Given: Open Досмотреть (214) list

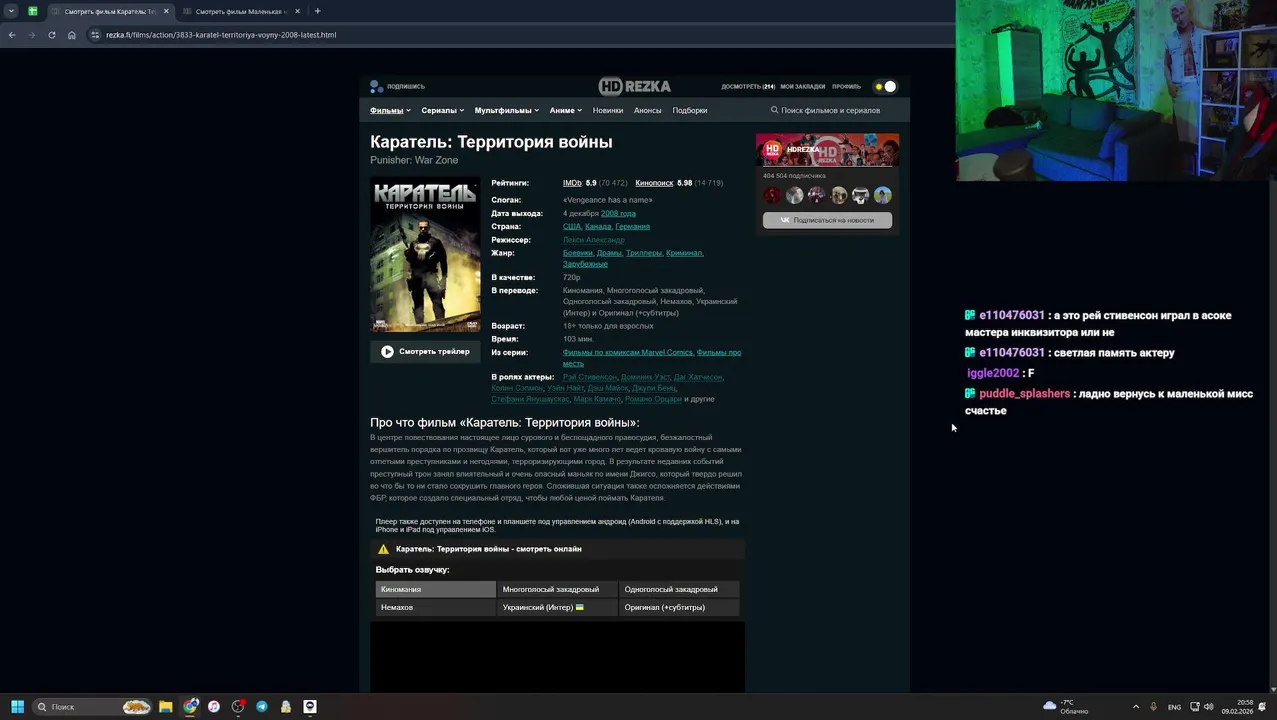Looking at the screenshot, I should coord(748,87).
